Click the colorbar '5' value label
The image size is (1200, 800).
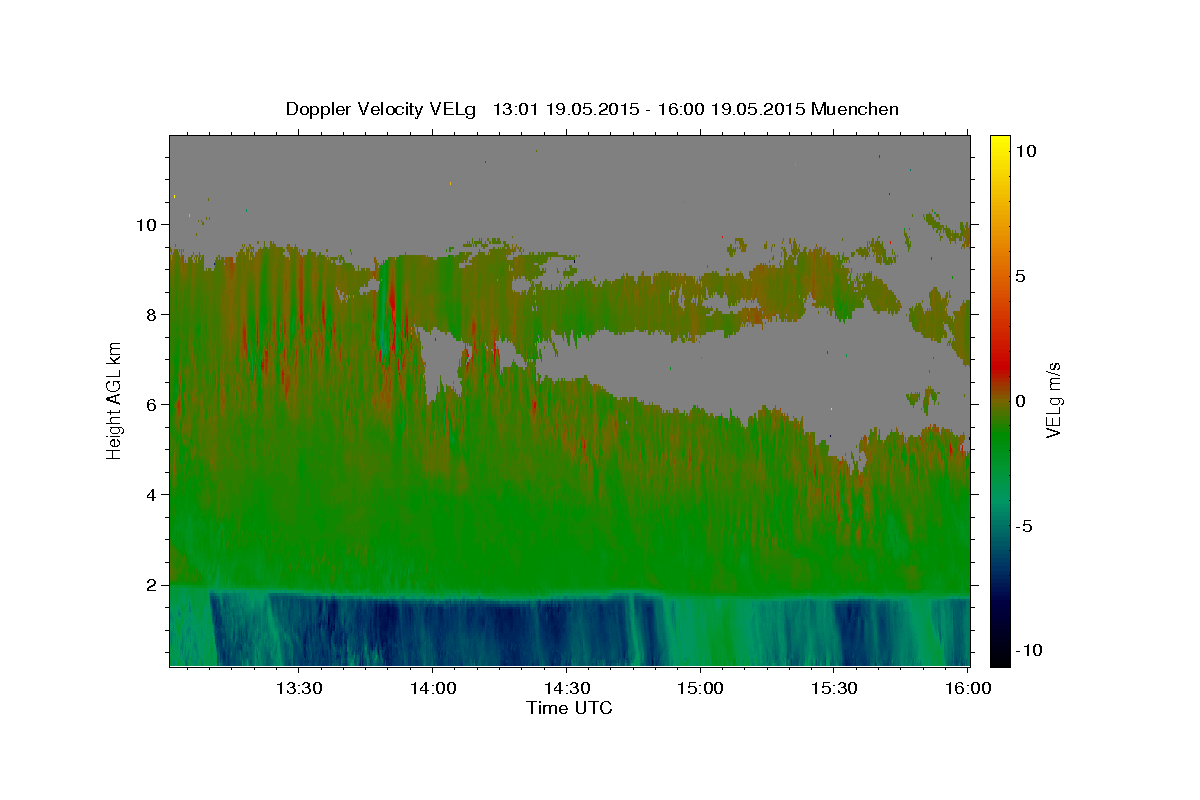coord(1021,276)
